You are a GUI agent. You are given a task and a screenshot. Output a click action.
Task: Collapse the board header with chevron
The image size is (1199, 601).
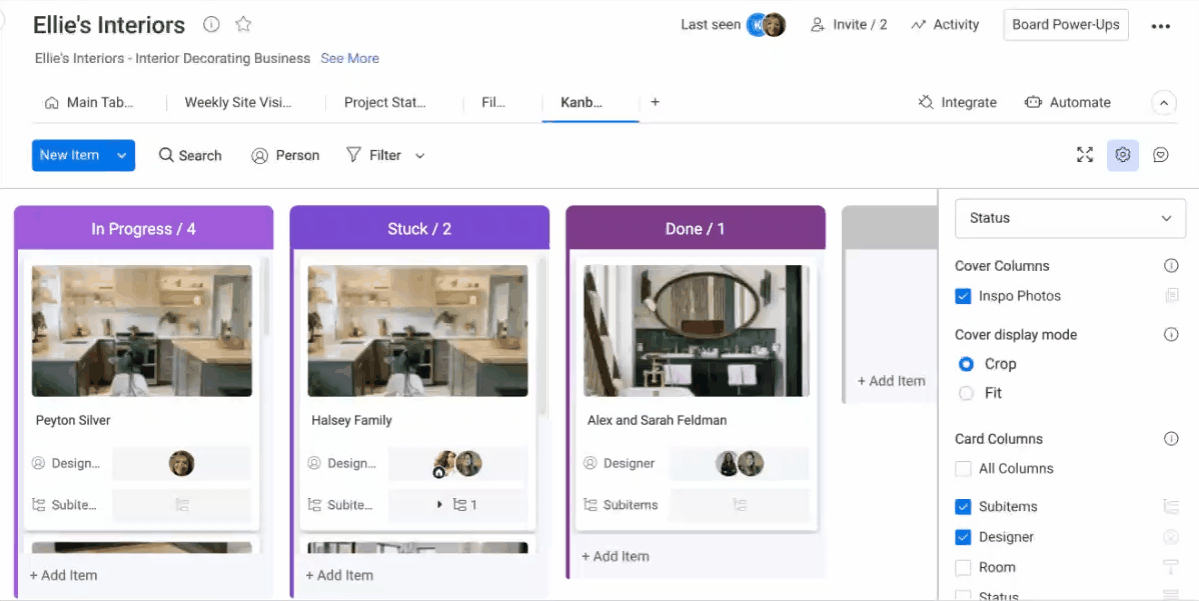tap(1164, 102)
